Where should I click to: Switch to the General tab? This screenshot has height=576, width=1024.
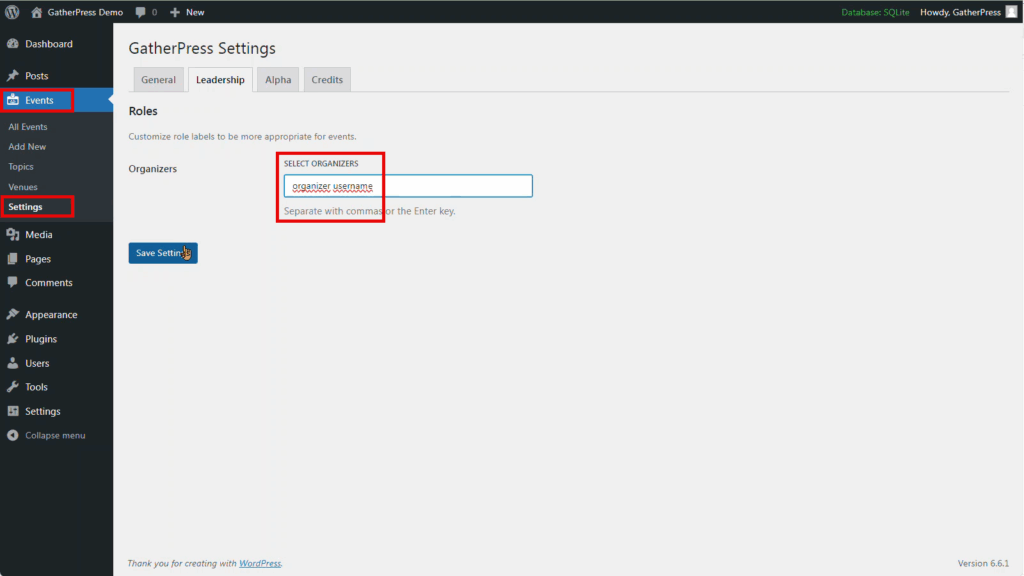click(x=158, y=80)
